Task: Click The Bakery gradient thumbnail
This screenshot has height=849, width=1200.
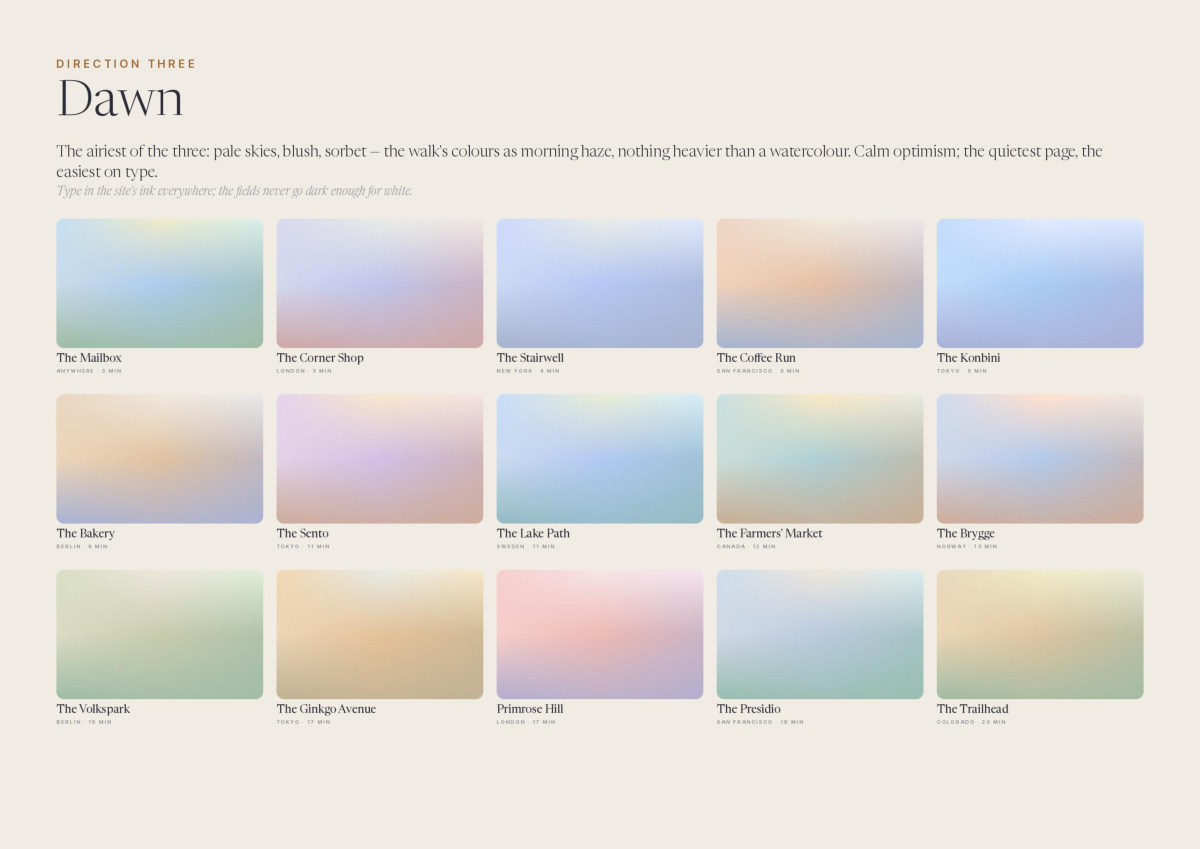Action: pyautogui.click(x=160, y=459)
